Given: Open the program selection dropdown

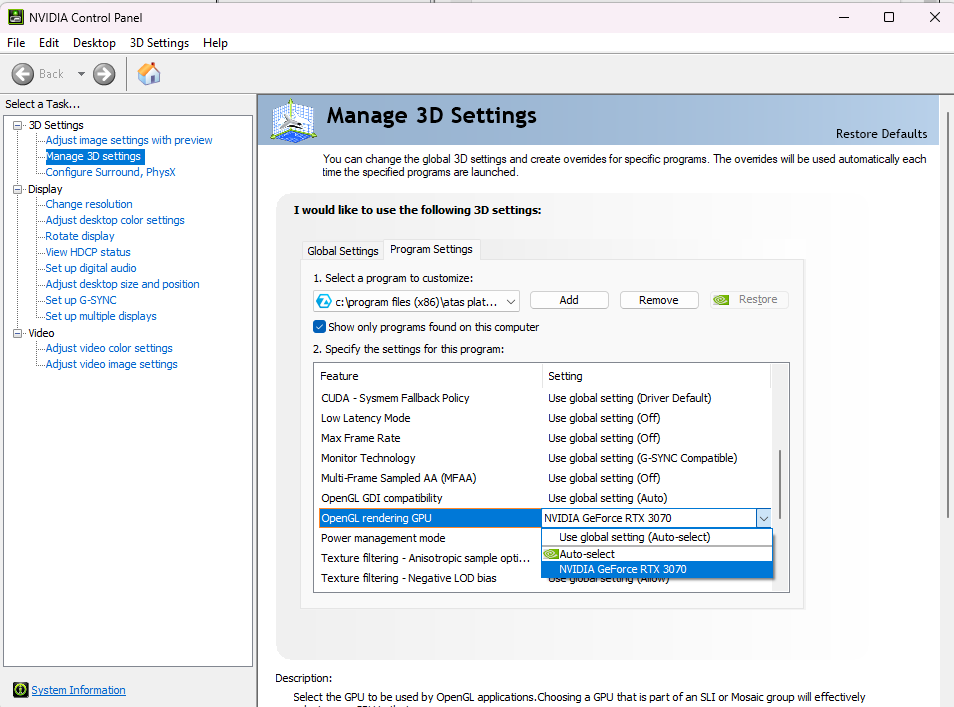Looking at the screenshot, I should pyautogui.click(x=511, y=301).
